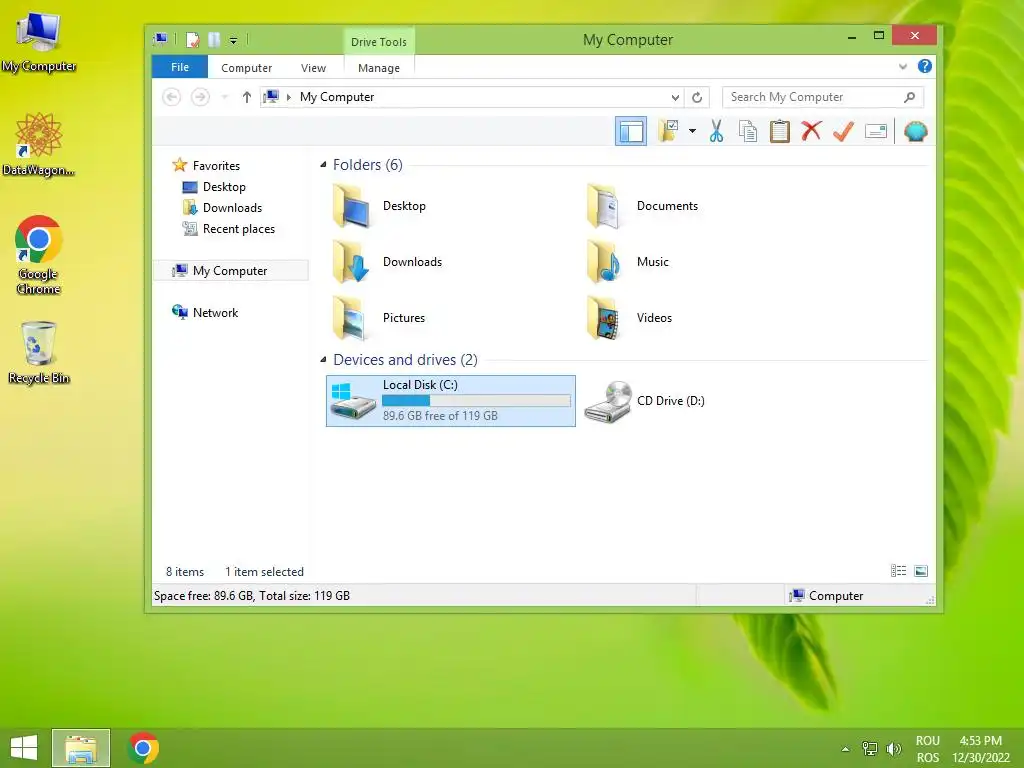Click the Search My Computer field
Screen dimensions: 1024x768
point(823,97)
